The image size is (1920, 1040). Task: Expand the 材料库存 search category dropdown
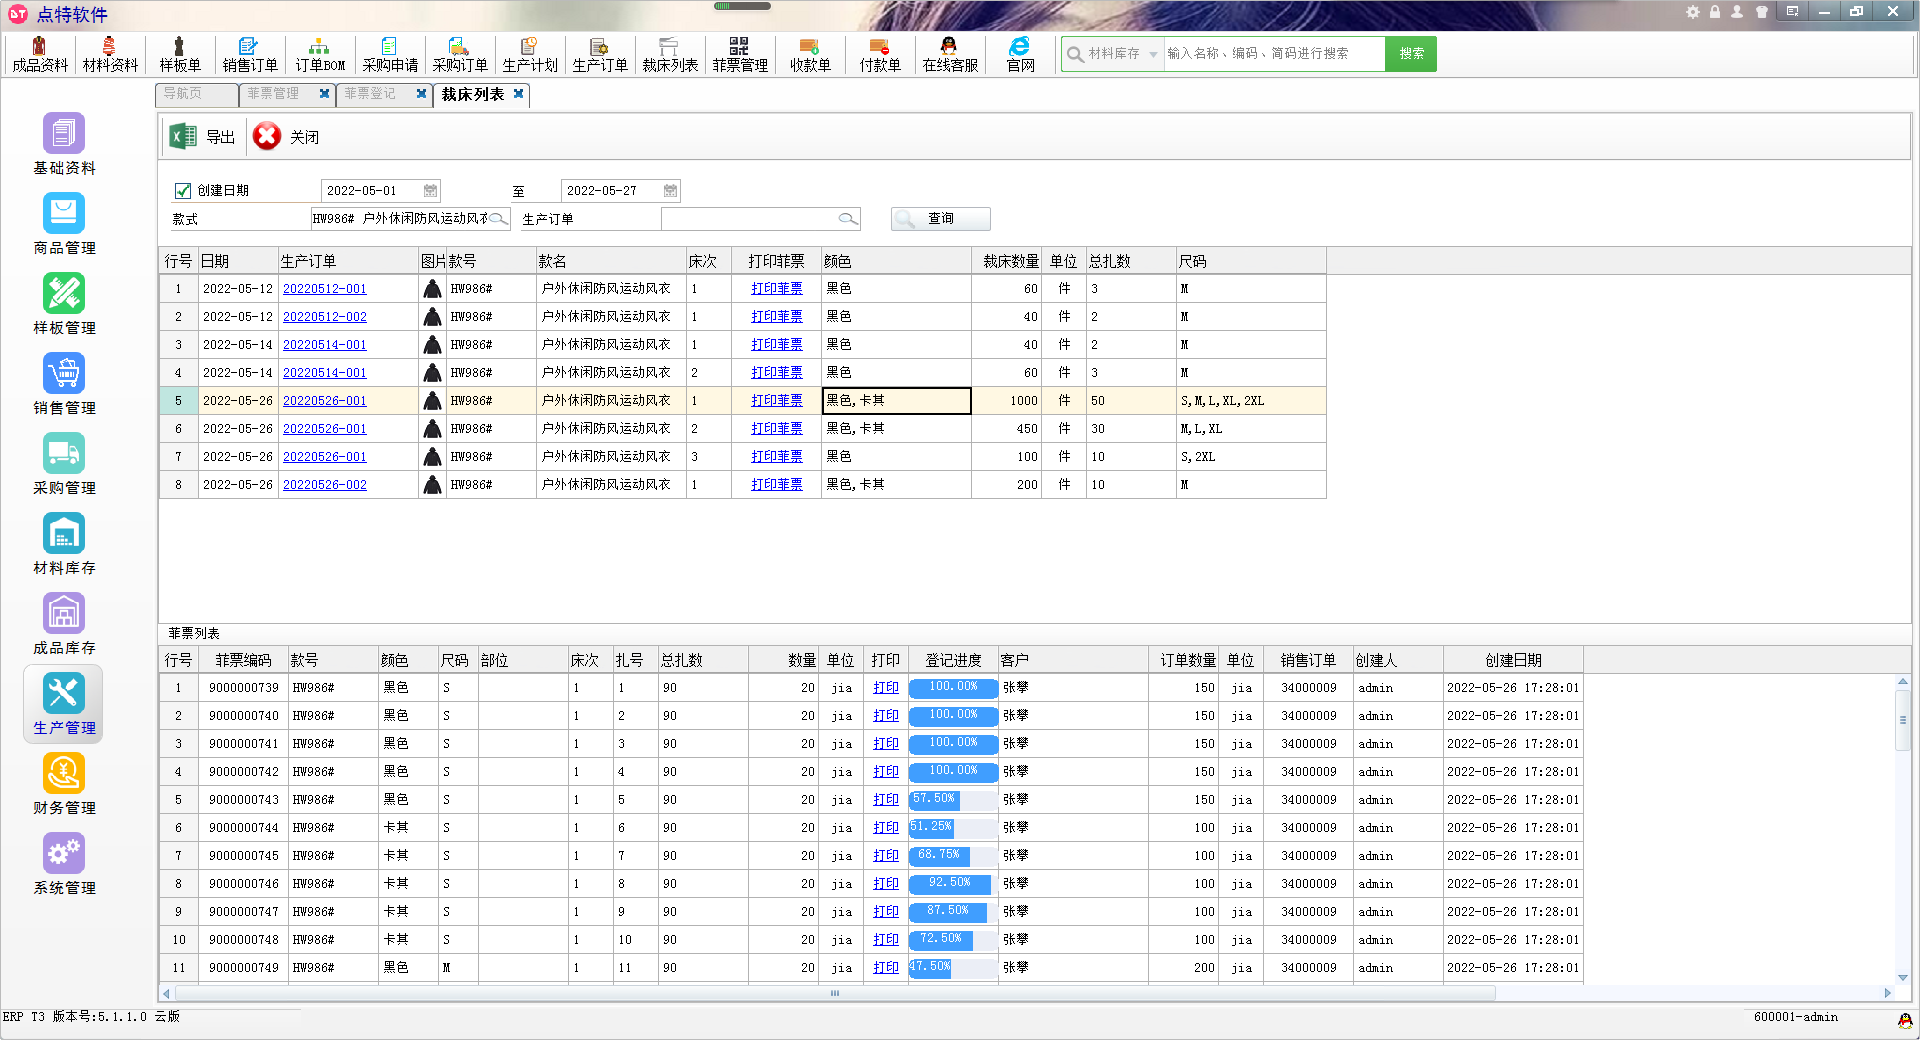coord(1153,54)
